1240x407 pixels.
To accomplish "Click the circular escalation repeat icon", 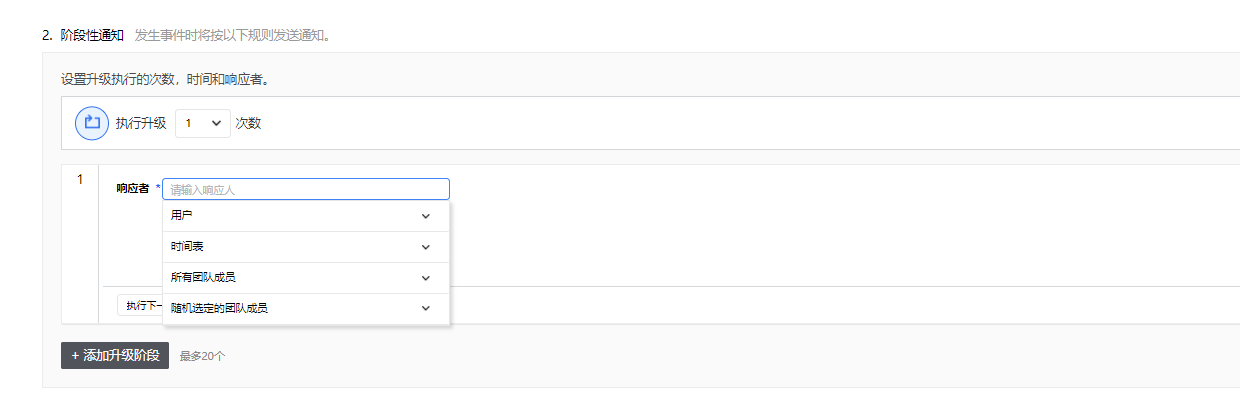I will point(92,123).
